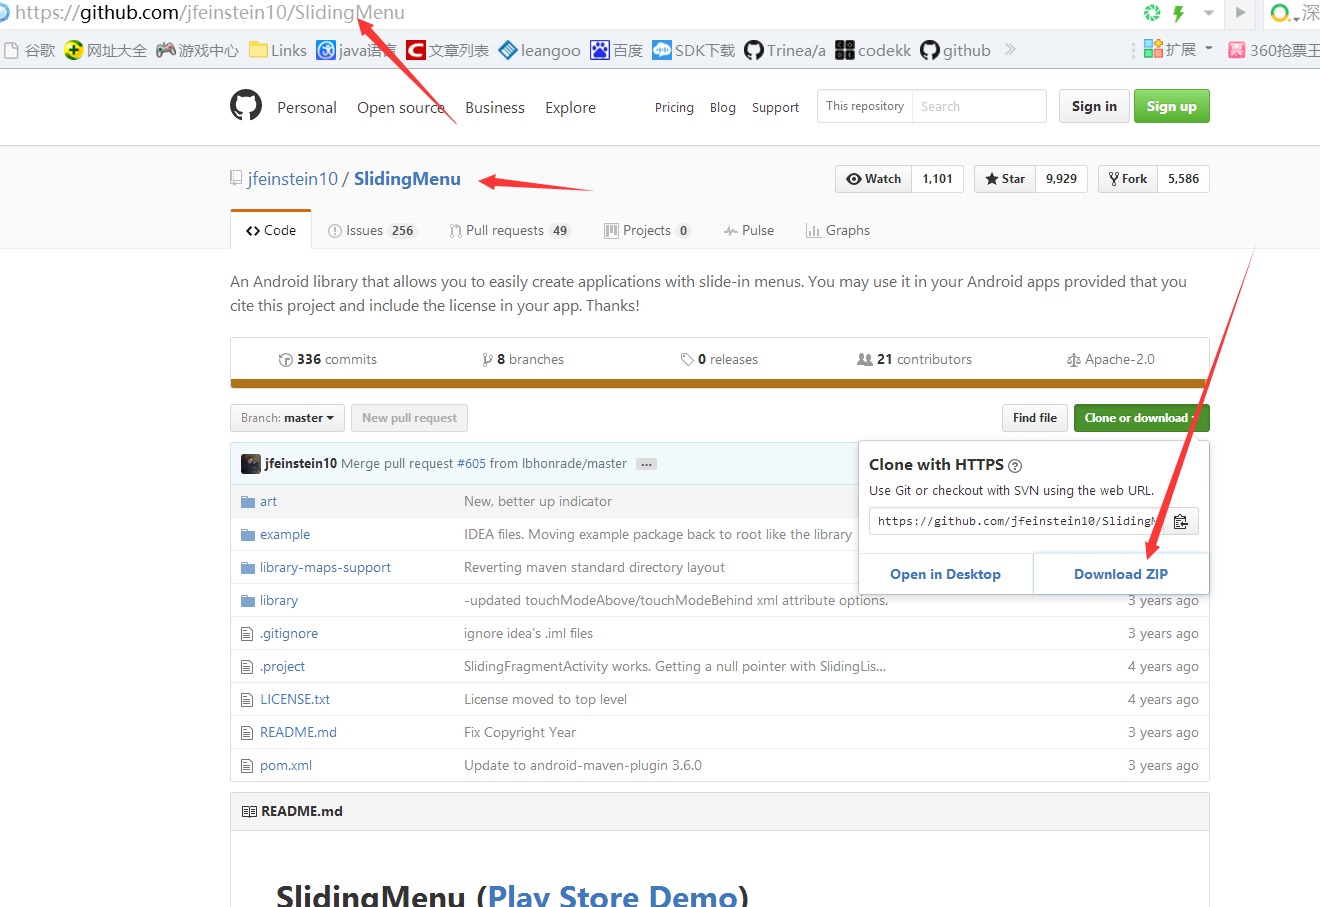Click the New pull request button
Image resolution: width=1320 pixels, height=907 pixels.
409,418
